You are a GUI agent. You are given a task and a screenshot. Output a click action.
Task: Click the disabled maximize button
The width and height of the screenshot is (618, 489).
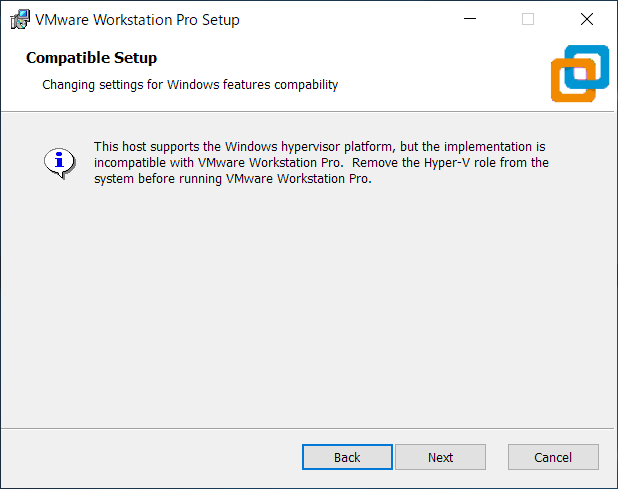pos(528,19)
